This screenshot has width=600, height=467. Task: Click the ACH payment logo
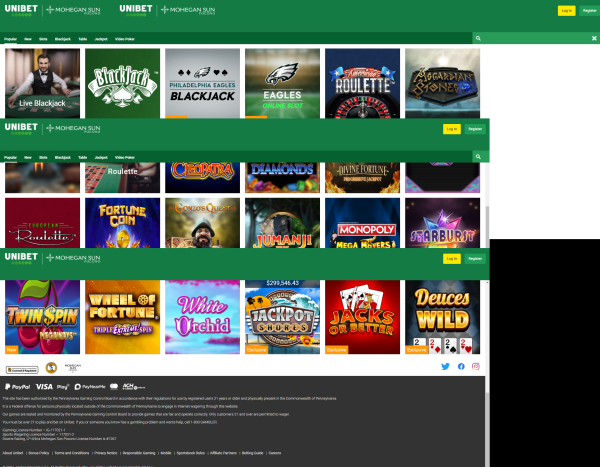(134, 387)
